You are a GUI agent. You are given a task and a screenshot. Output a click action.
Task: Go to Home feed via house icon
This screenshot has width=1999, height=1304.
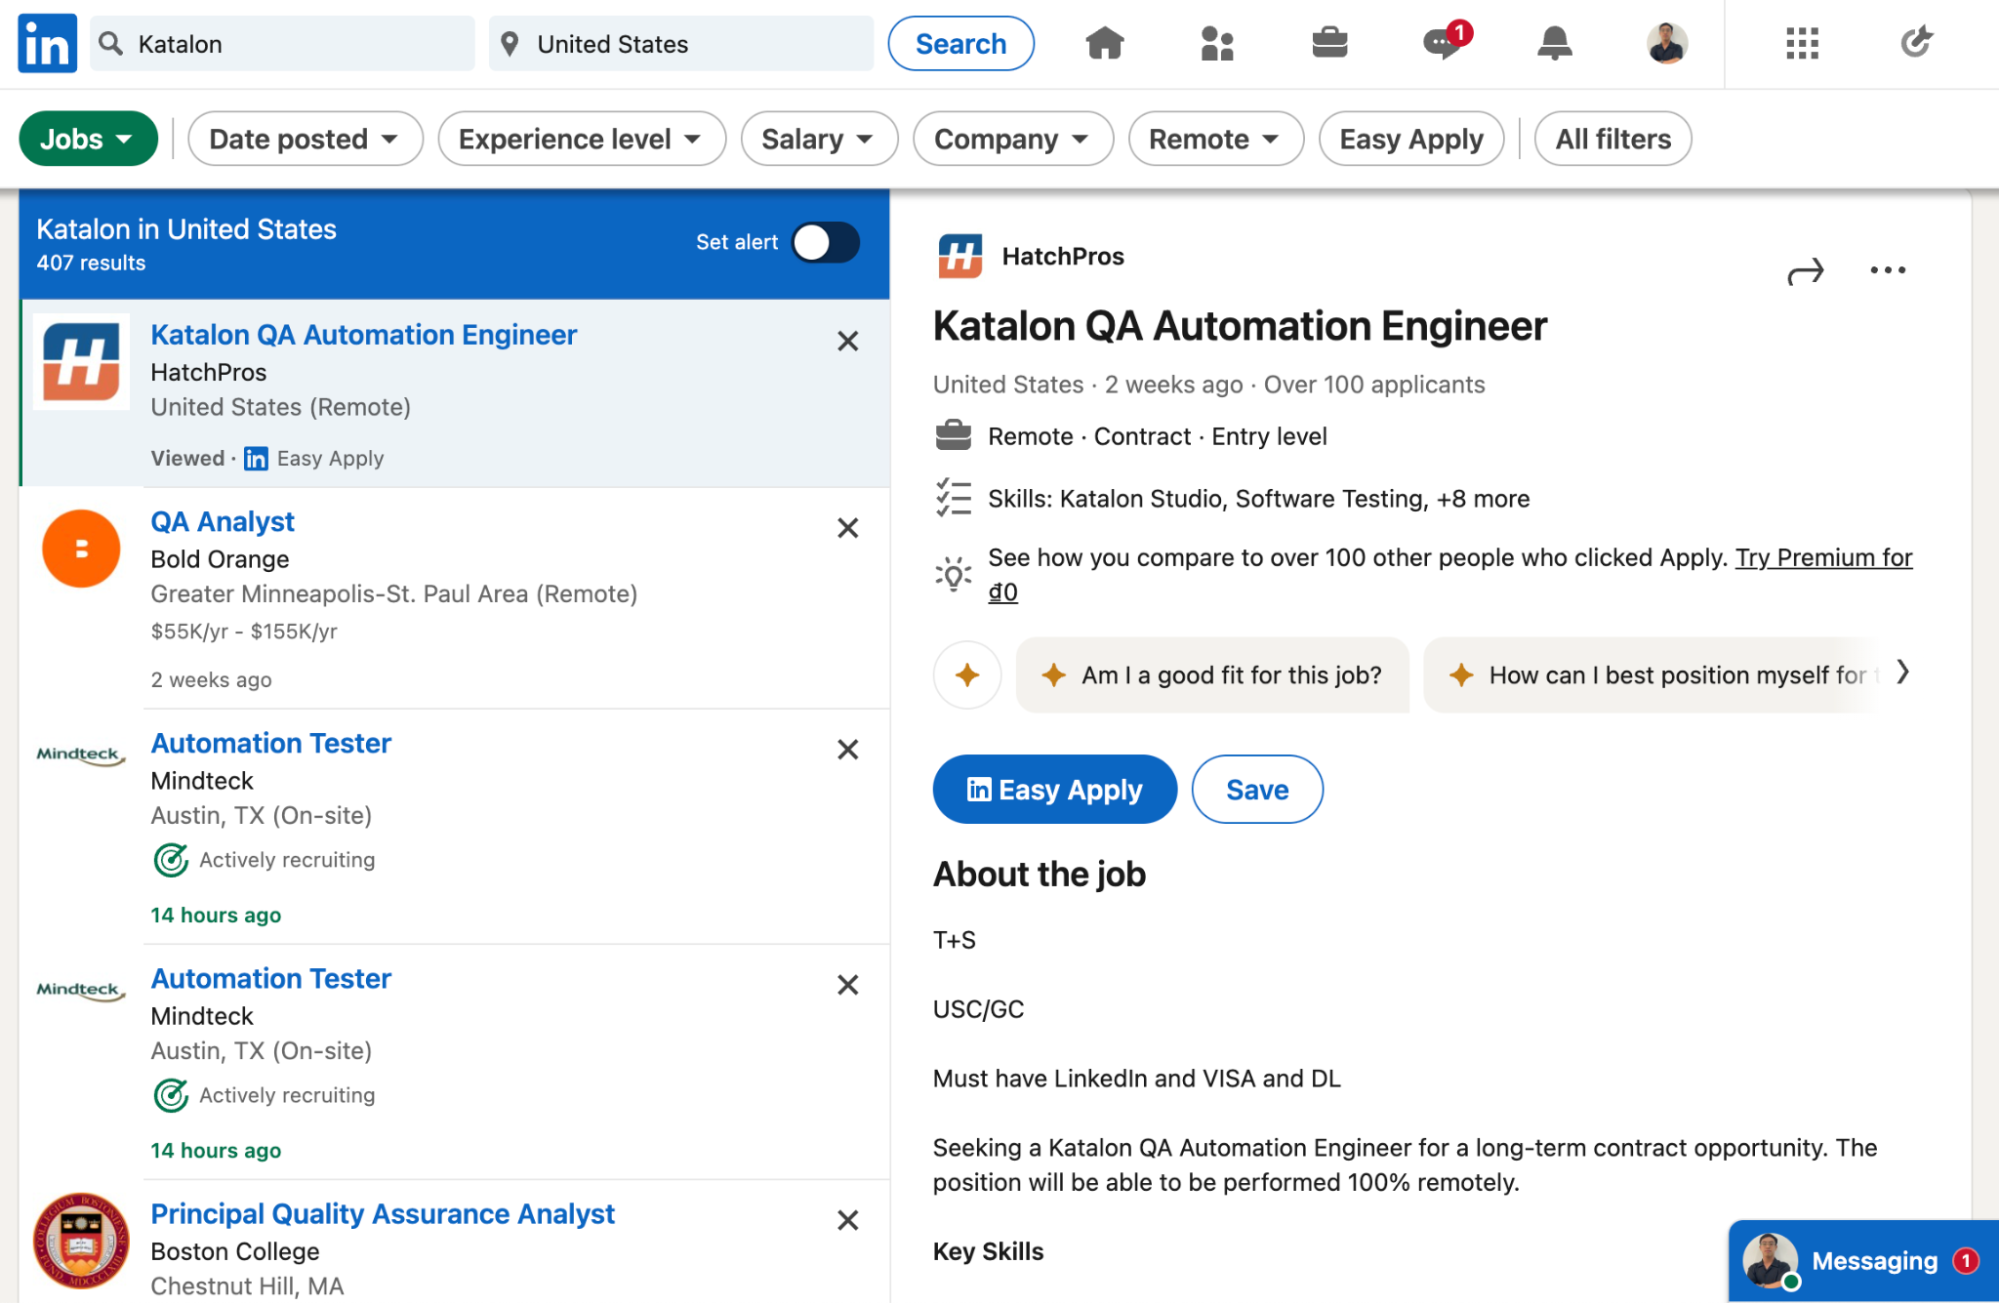point(1105,43)
